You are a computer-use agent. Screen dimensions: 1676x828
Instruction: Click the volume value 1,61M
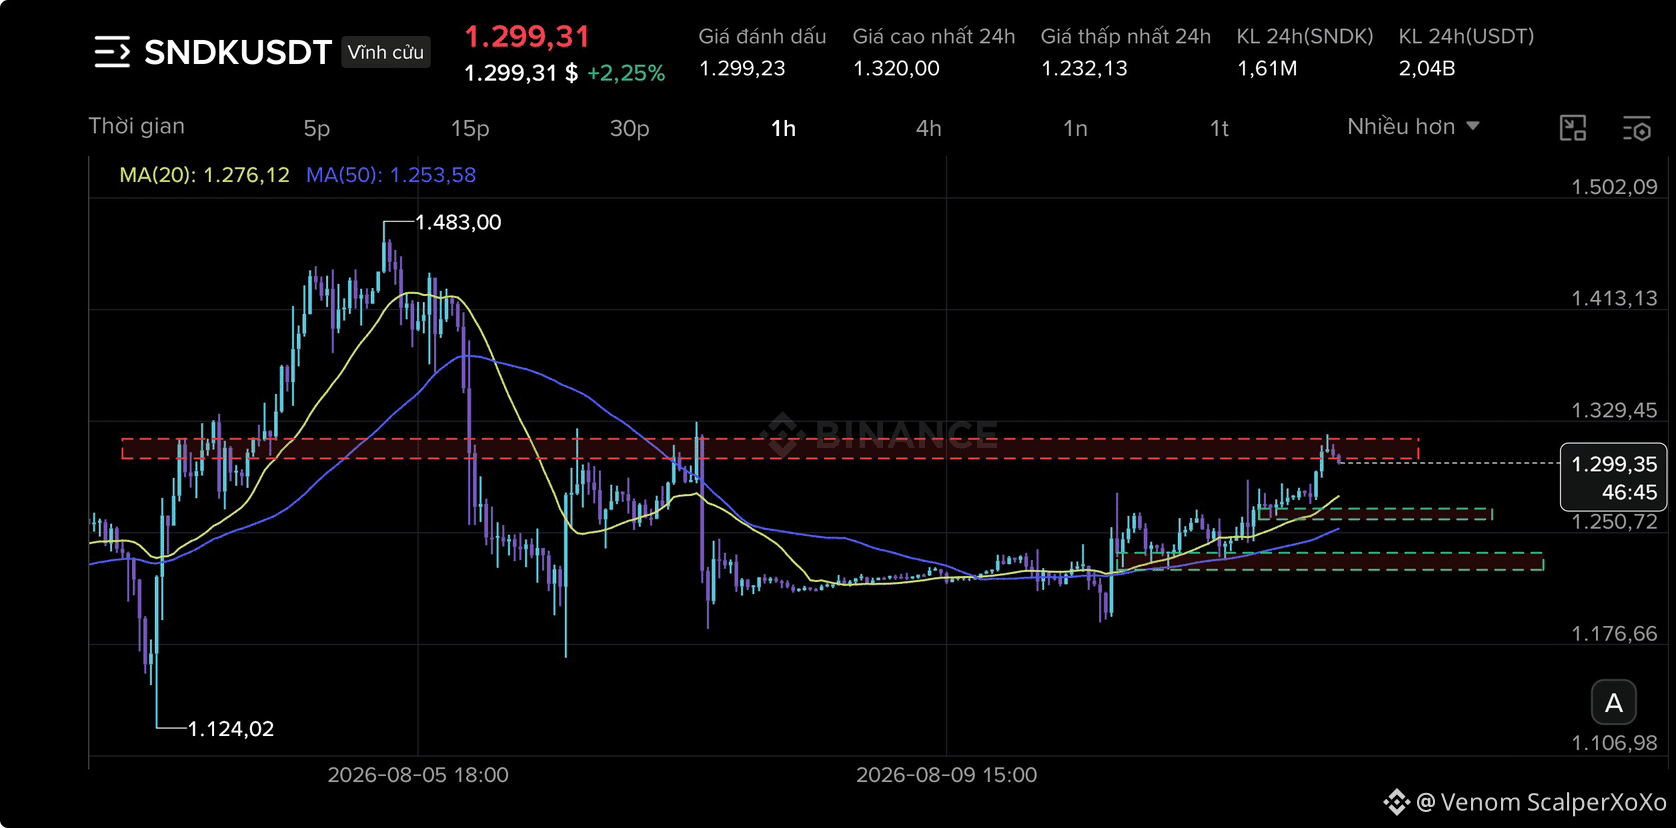click(1267, 68)
